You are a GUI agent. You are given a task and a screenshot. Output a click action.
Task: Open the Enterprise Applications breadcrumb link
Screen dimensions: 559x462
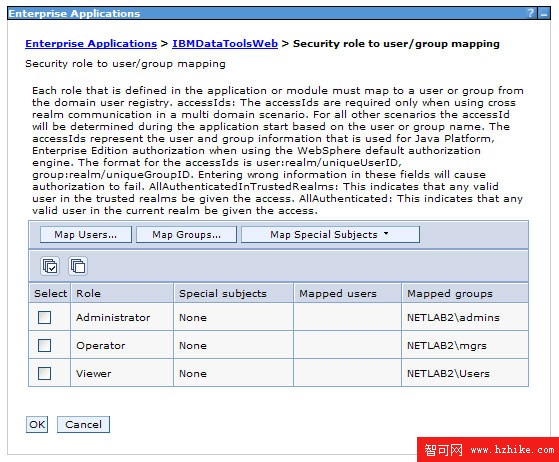tap(91, 43)
